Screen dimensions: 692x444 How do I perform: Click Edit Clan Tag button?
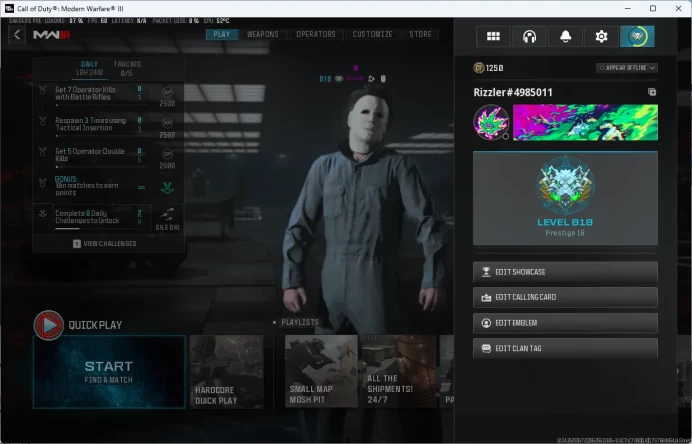[565, 348]
